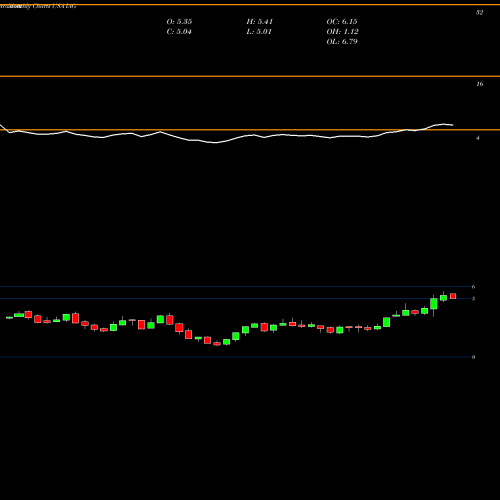
Task: Click the high value 'H: 5.41'
Action: point(260,22)
